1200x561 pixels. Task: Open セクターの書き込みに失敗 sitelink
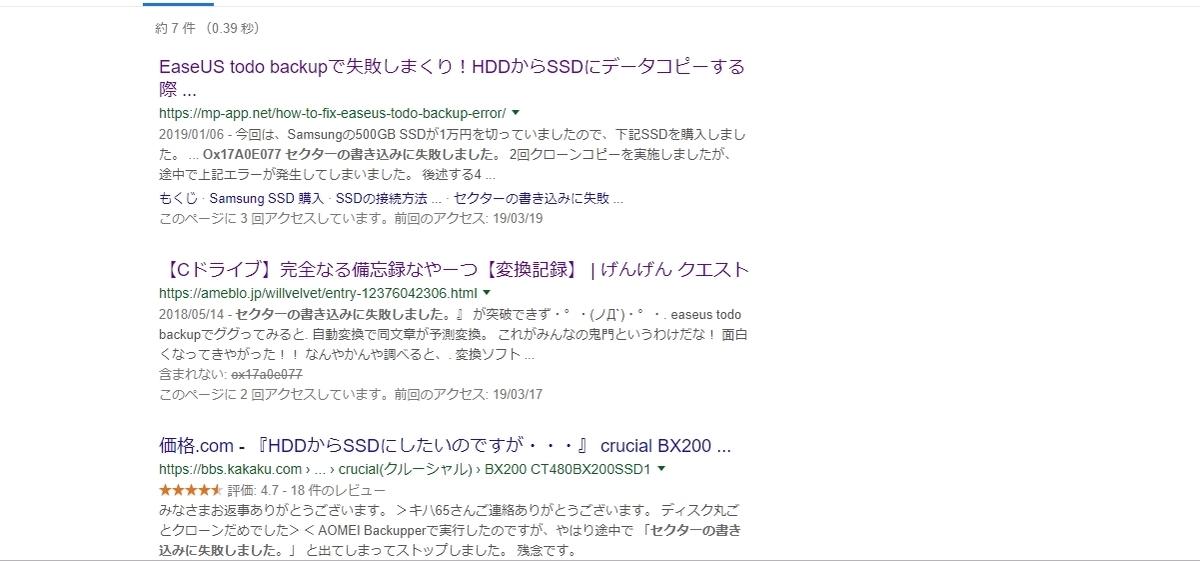click(539, 198)
